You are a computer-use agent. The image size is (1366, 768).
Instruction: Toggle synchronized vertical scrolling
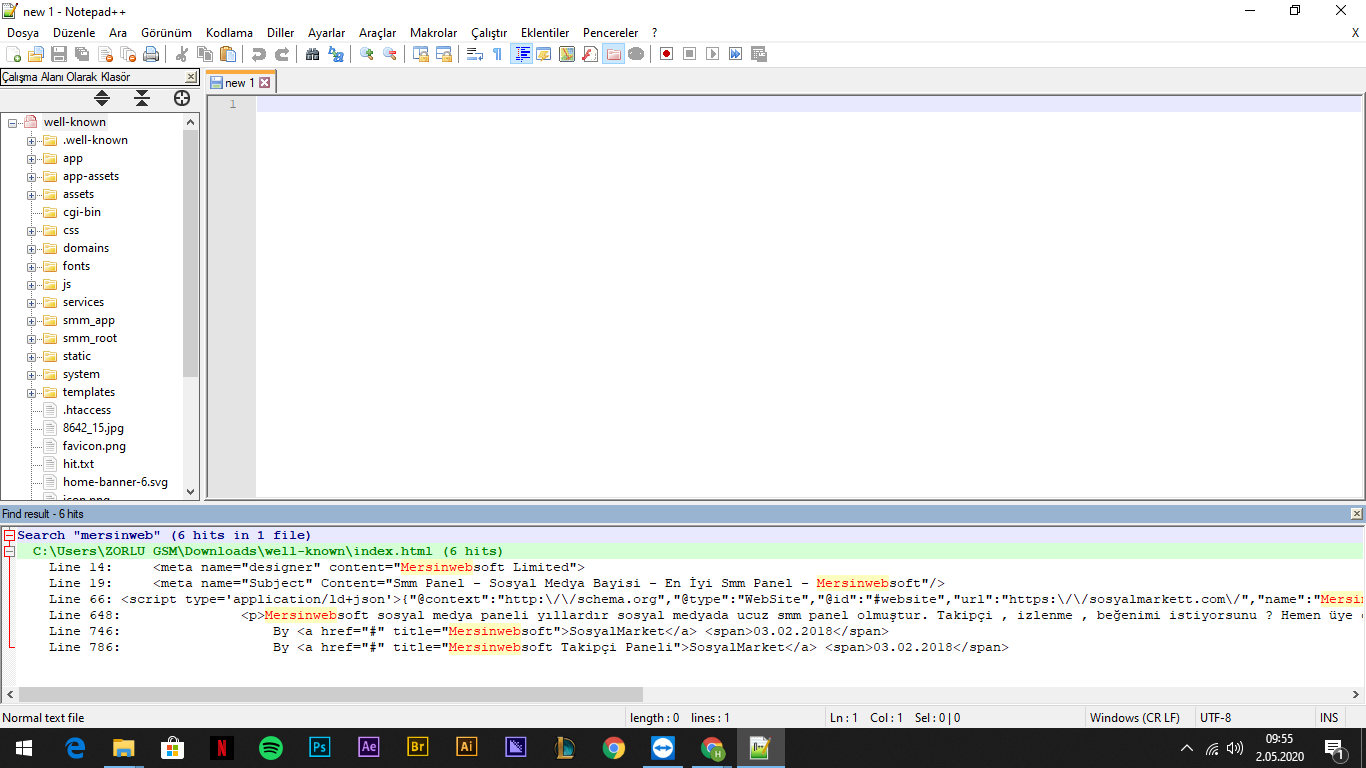tap(421, 54)
